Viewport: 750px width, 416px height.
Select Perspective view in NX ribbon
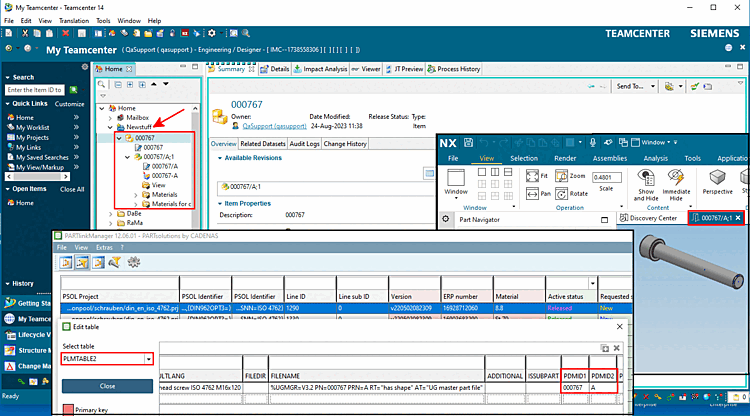(x=717, y=182)
